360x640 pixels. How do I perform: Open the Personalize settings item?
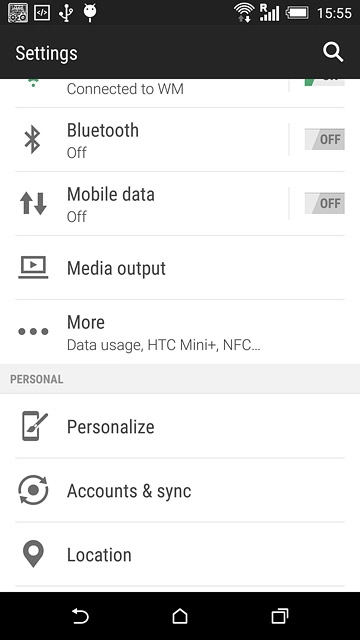point(180,426)
